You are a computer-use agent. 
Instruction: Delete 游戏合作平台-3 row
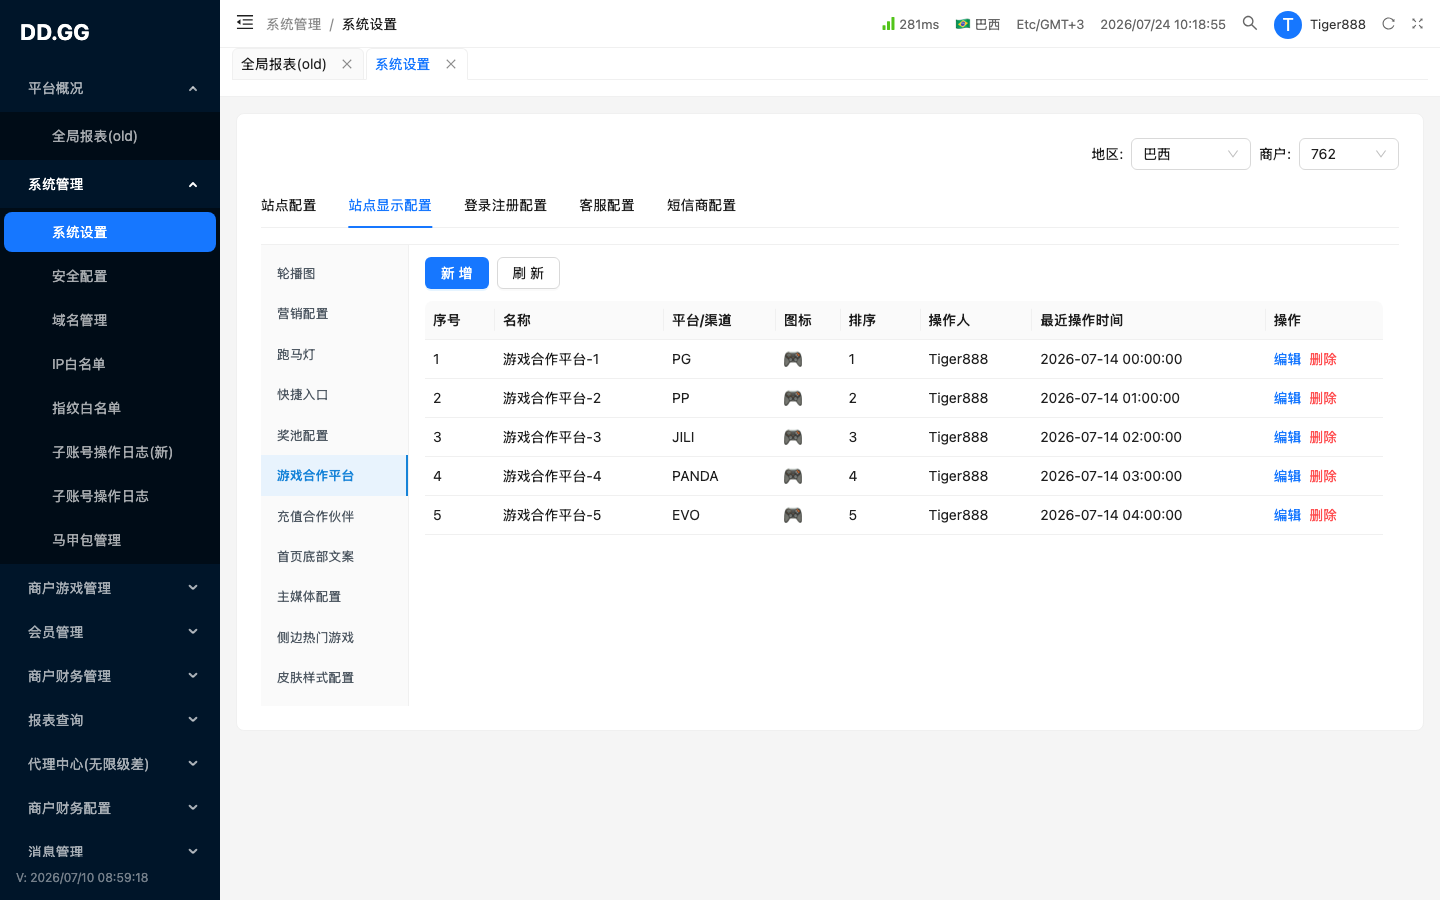tap(1323, 437)
